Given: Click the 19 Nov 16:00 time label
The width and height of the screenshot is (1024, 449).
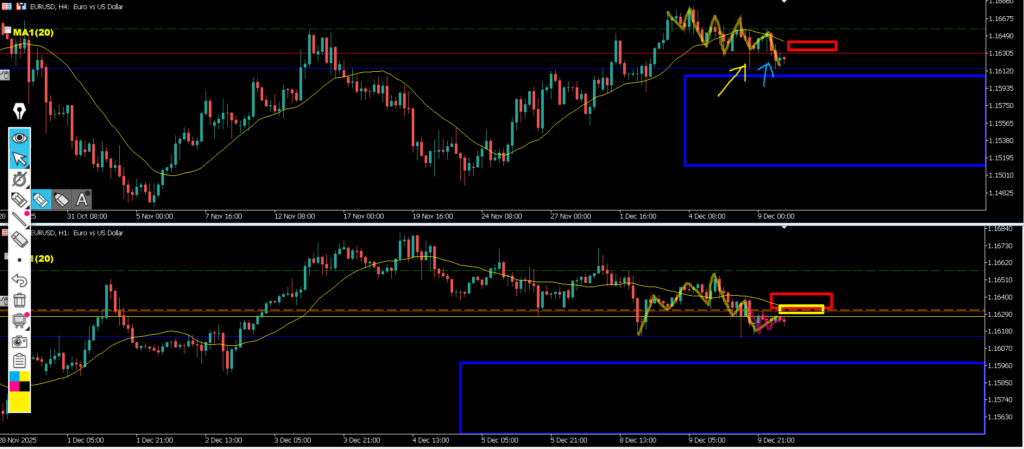Looking at the screenshot, I should pyautogui.click(x=431, y=216).
